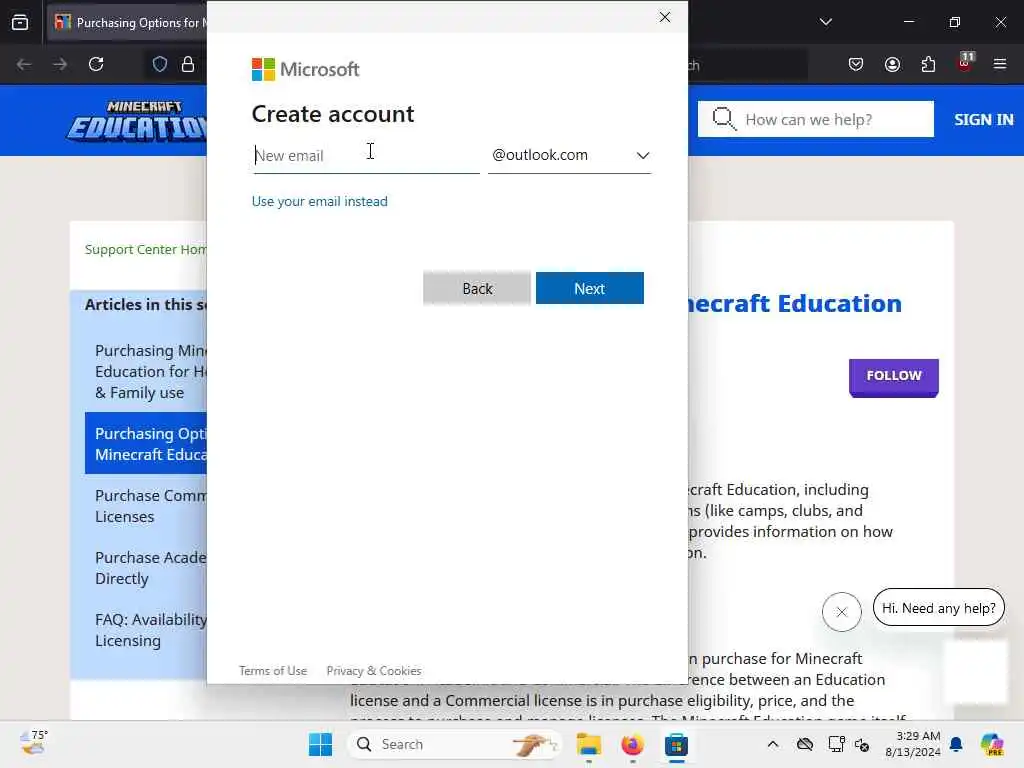Open Copilot preview taskbar icon
Image resolution: width=1024 pixels, height=768 pixels.
click(991, 744)
